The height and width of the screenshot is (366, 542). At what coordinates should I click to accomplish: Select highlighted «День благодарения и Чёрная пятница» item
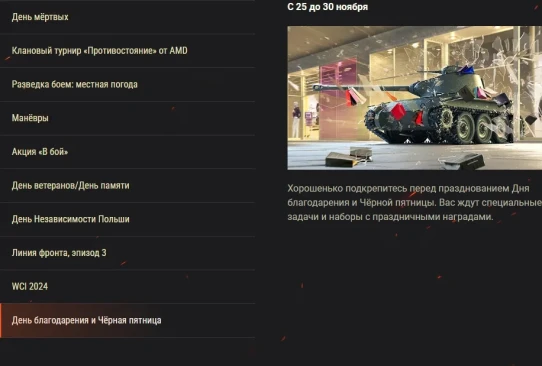pos(127,320)
